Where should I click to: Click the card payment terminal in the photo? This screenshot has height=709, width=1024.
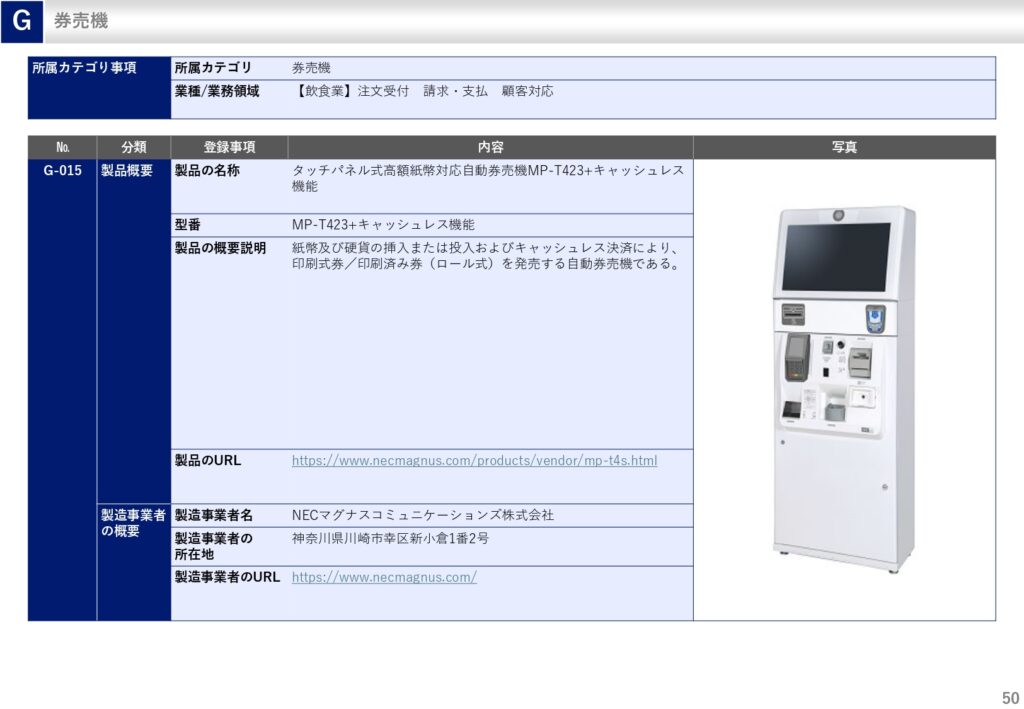(x=796, y=353)
